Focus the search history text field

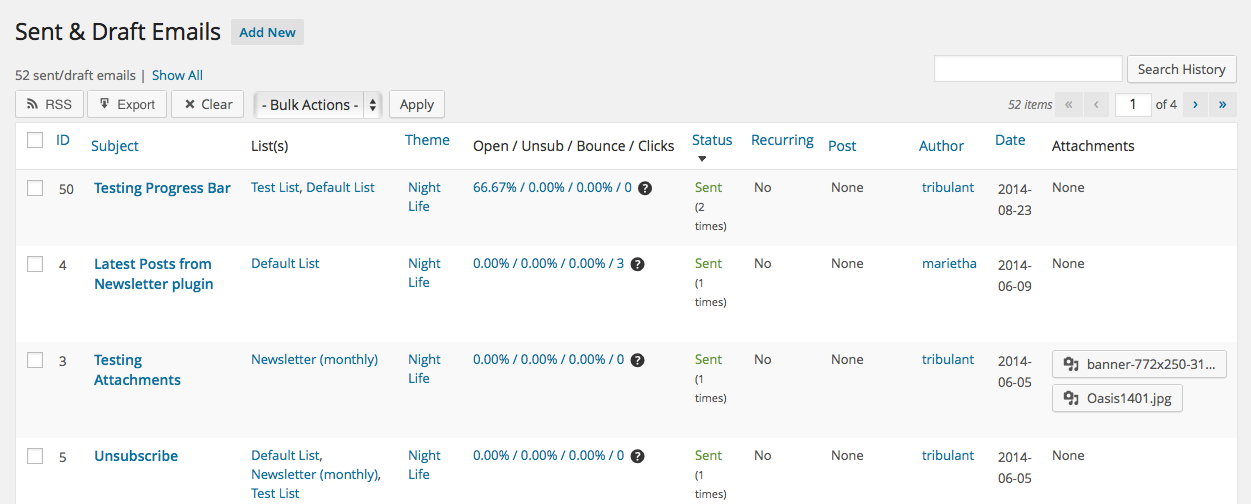point(1028,69)
